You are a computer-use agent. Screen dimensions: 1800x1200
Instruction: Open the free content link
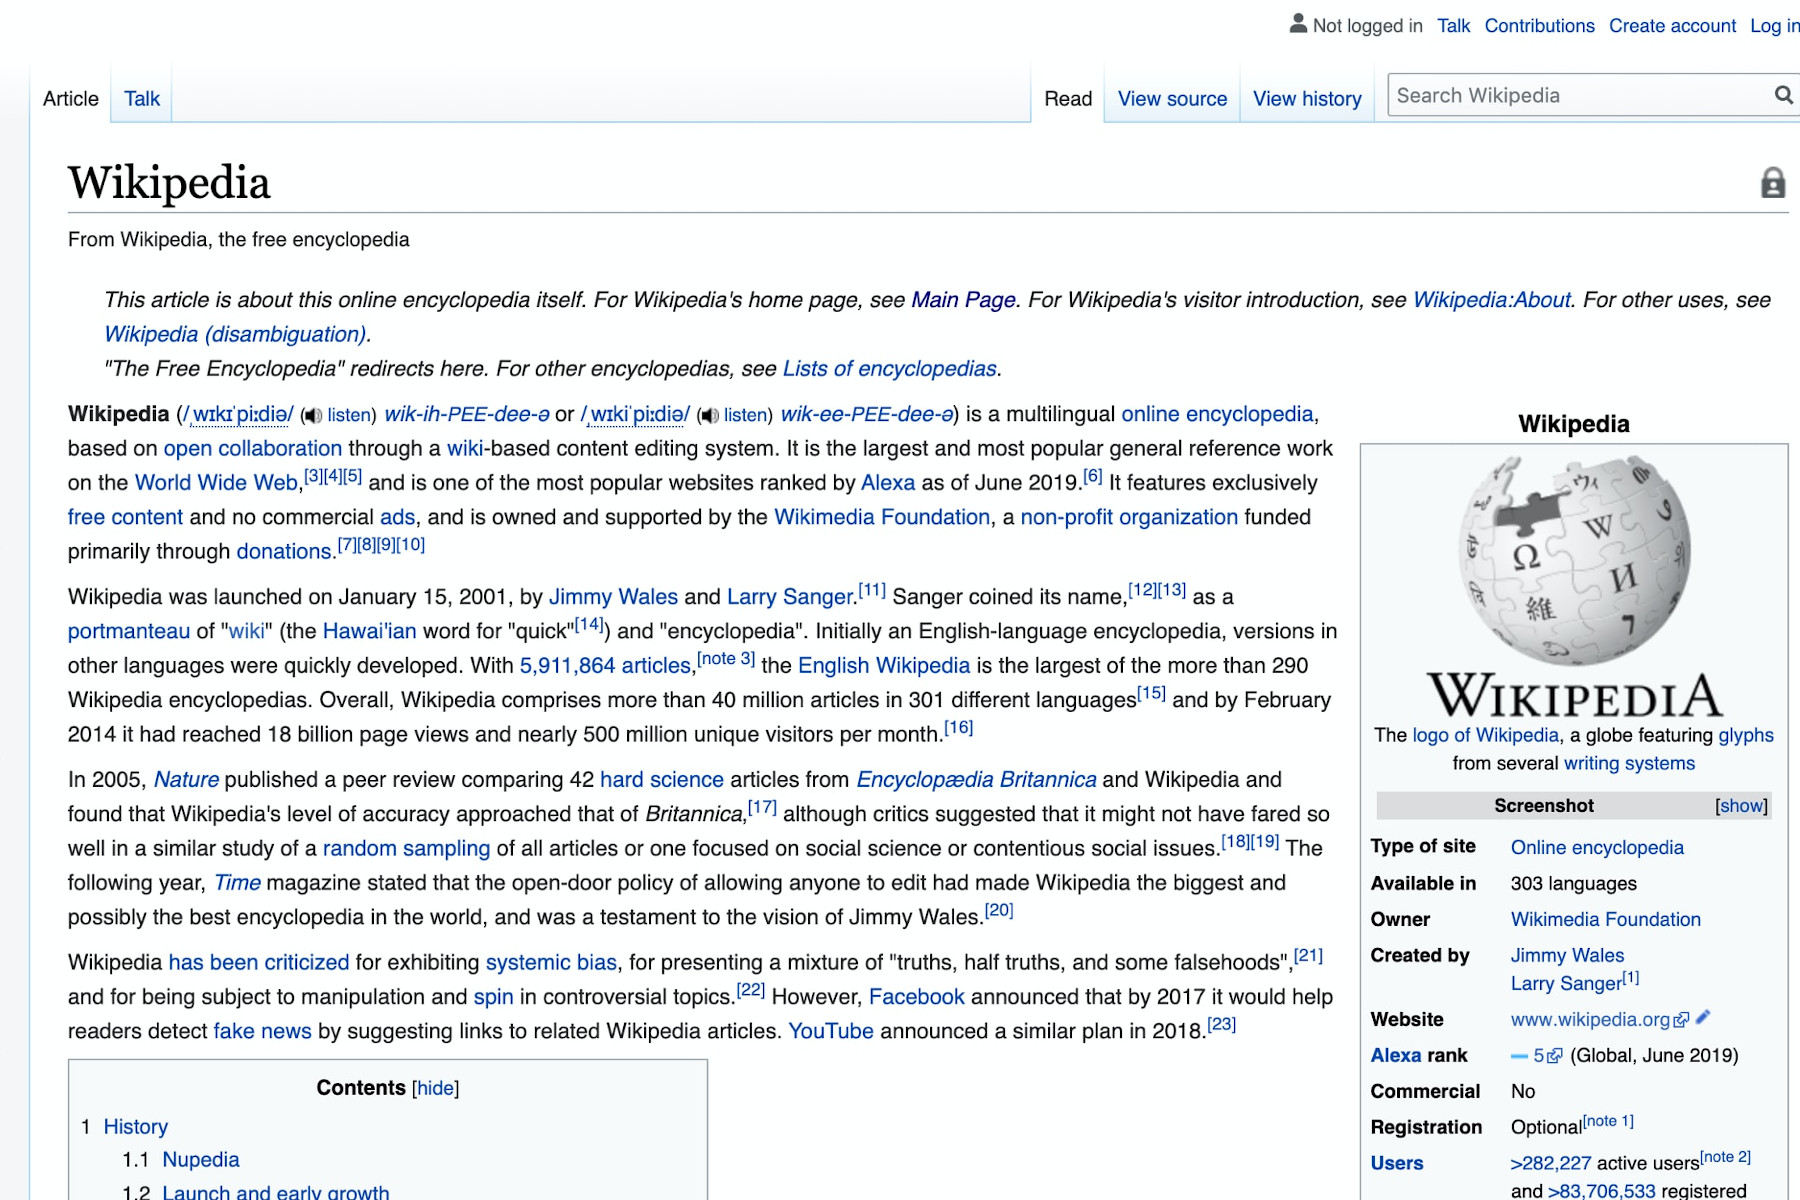click(x=125, y=517)
